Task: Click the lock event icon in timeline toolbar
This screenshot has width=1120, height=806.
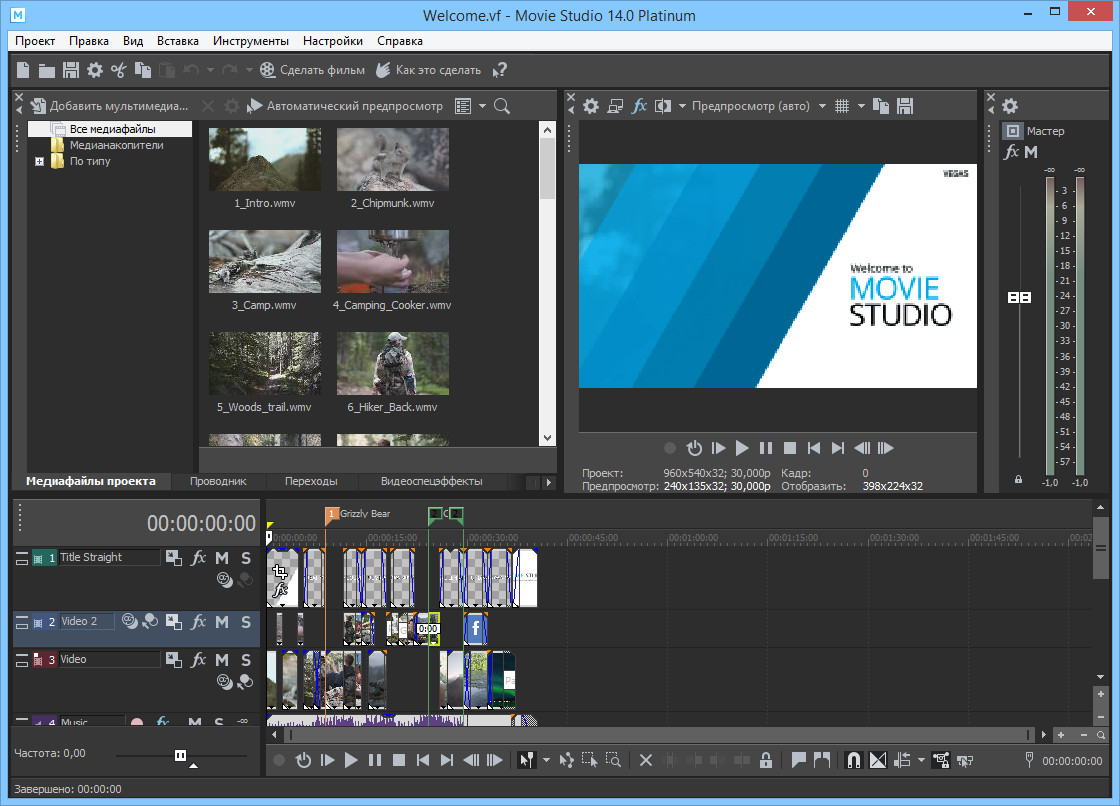Action: pos(765,760)
